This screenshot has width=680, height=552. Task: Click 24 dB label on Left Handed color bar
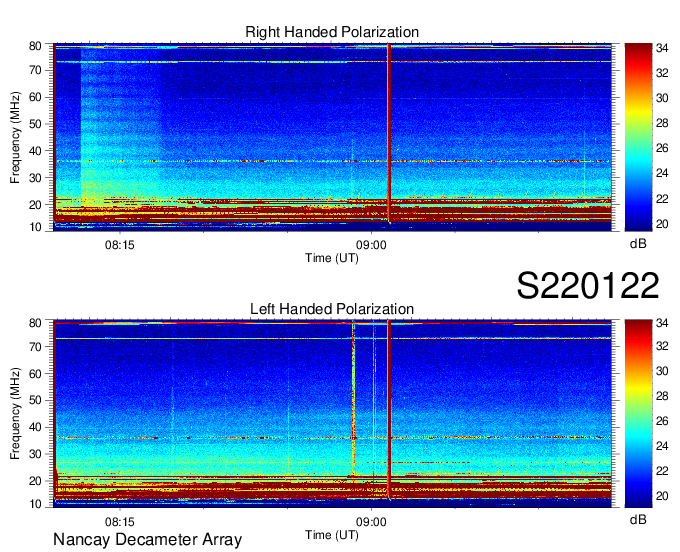pyautogui.click(x=662, y=446)
